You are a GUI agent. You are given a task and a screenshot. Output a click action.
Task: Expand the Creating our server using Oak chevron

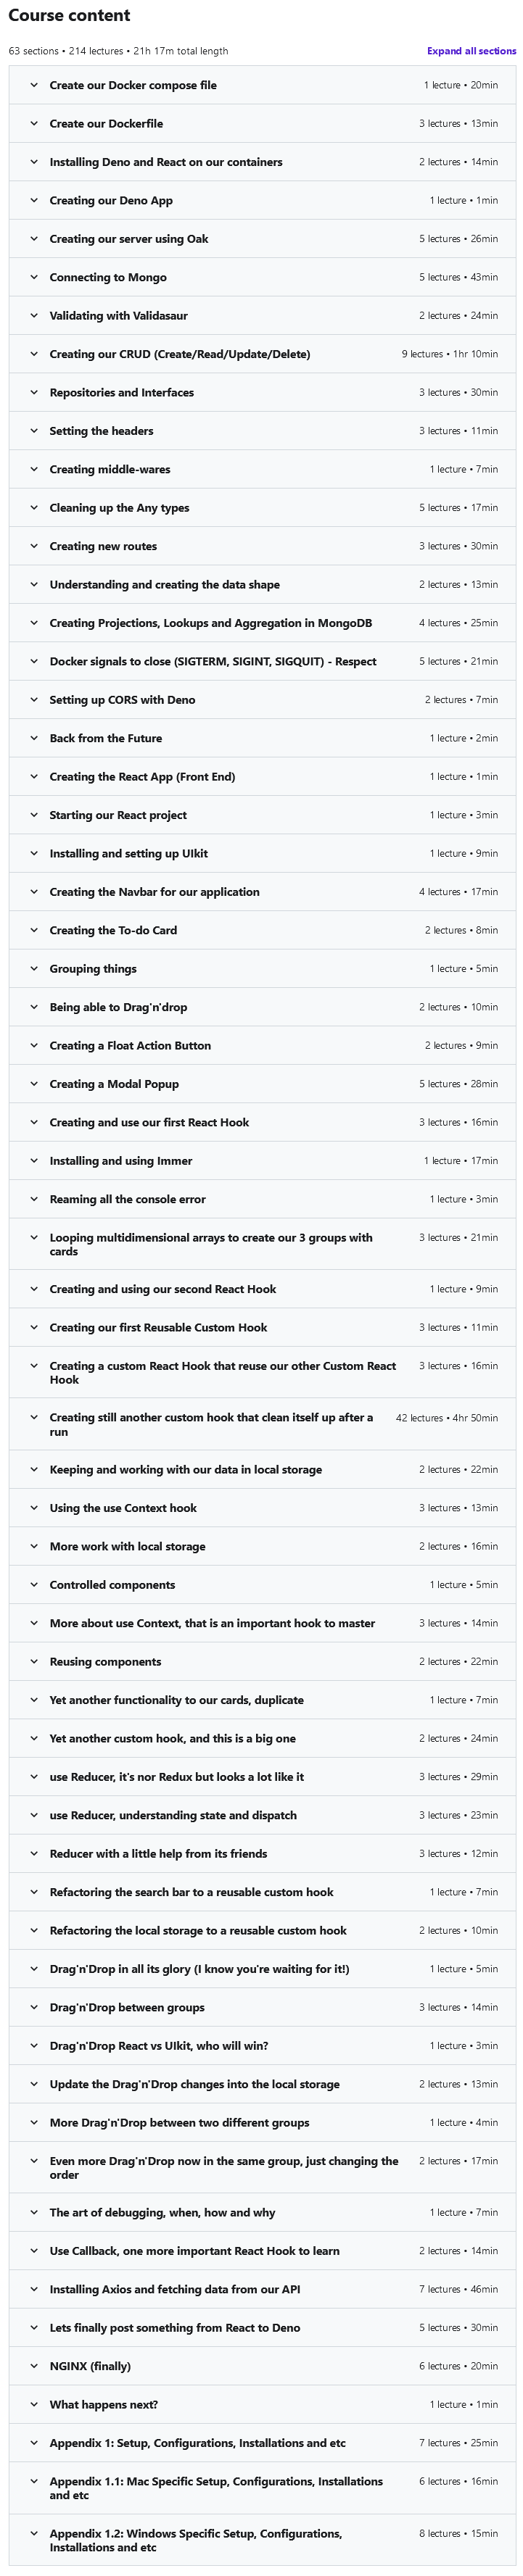coord(34,239)
